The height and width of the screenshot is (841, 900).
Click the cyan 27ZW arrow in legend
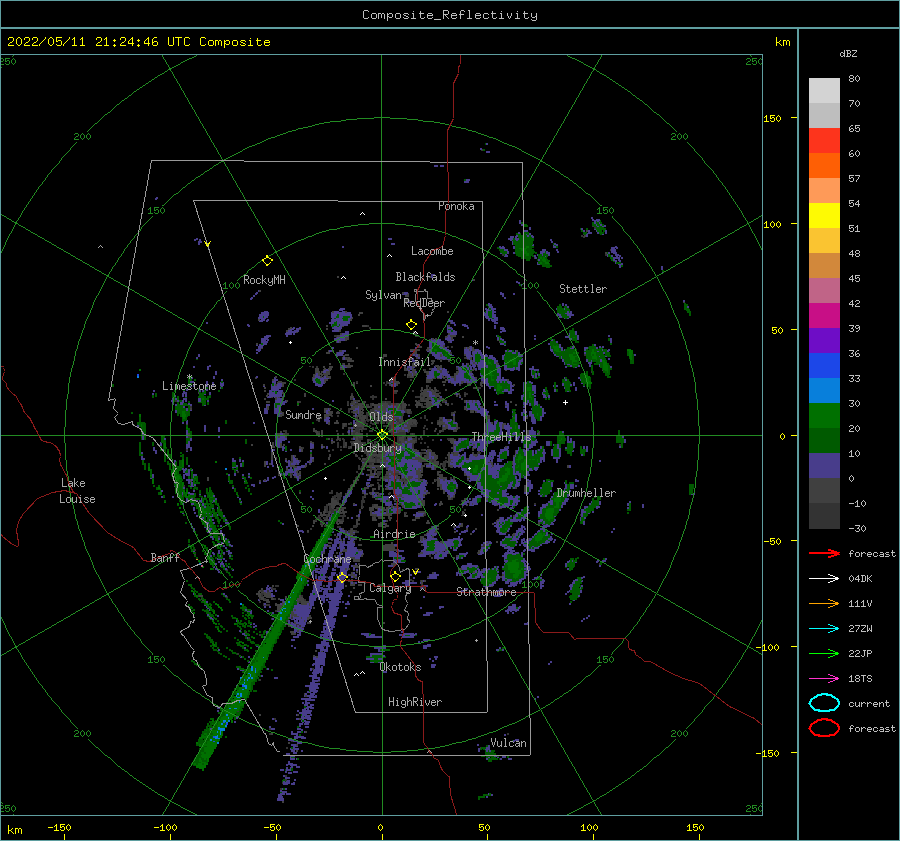coord(824,629)
